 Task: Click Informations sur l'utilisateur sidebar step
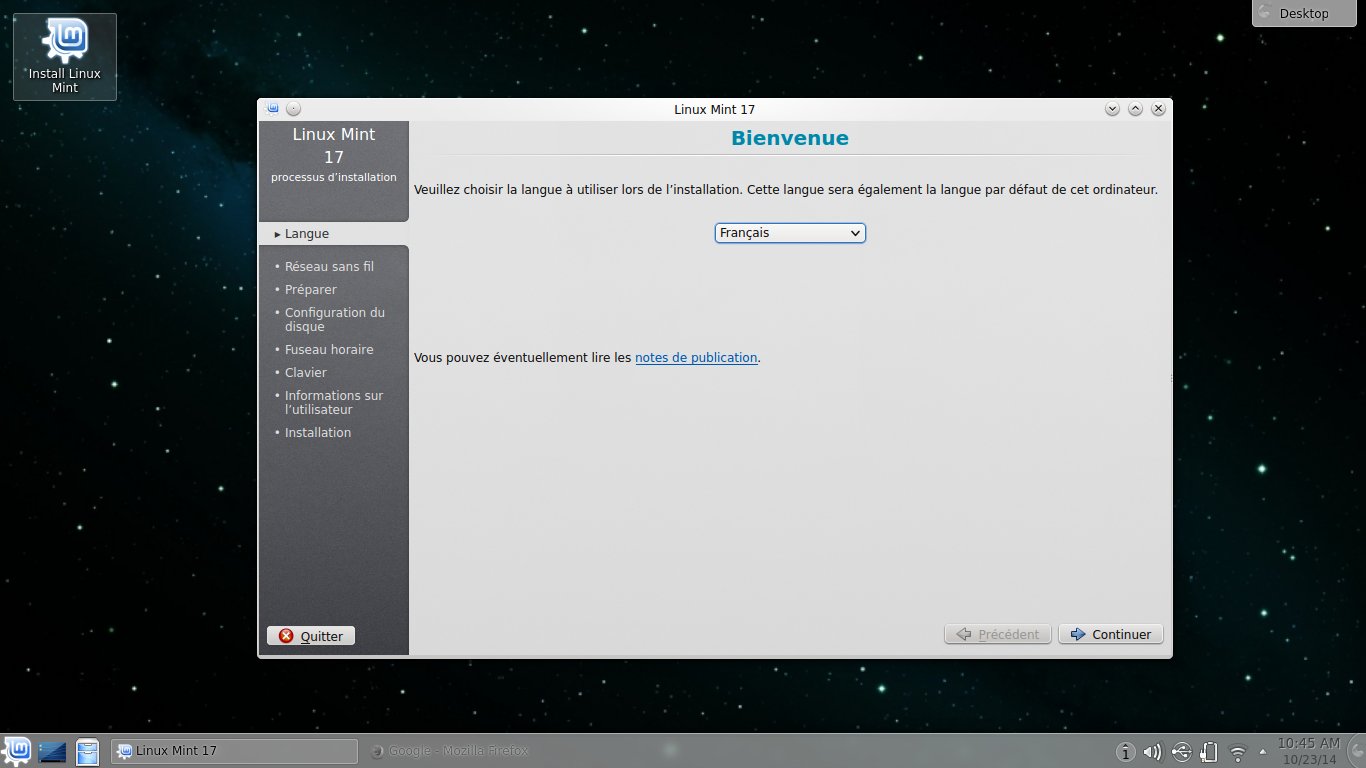click(334, 403)
